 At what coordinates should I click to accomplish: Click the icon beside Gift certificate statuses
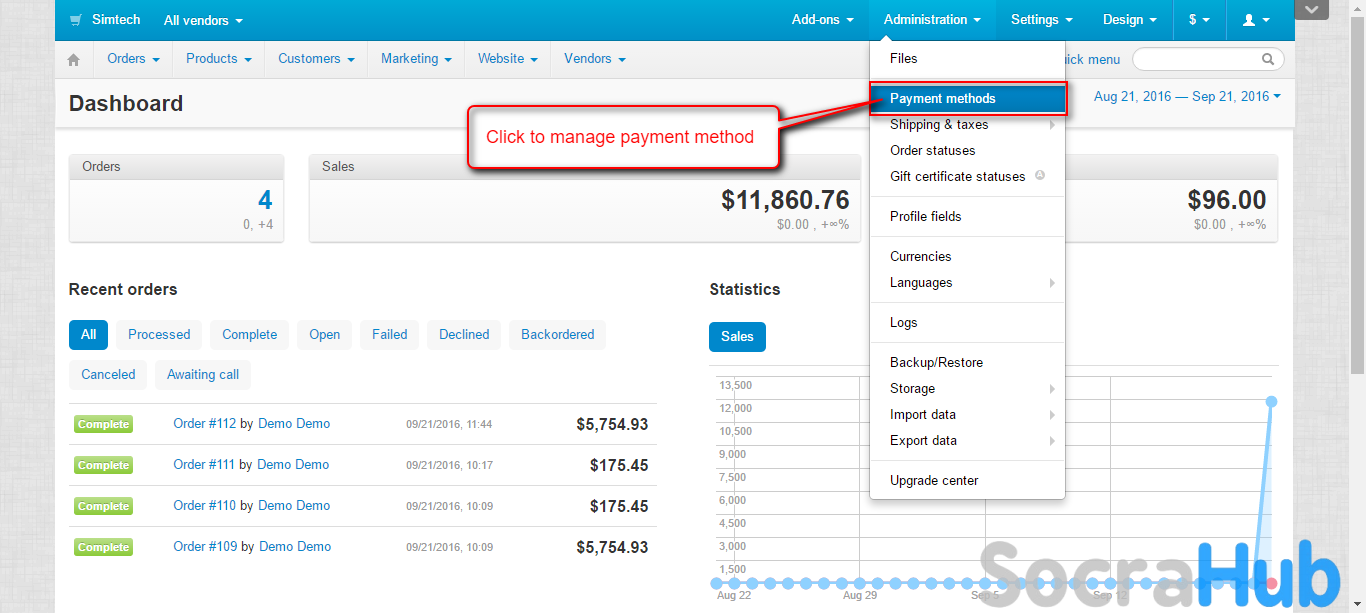(x=1040, y=175)
